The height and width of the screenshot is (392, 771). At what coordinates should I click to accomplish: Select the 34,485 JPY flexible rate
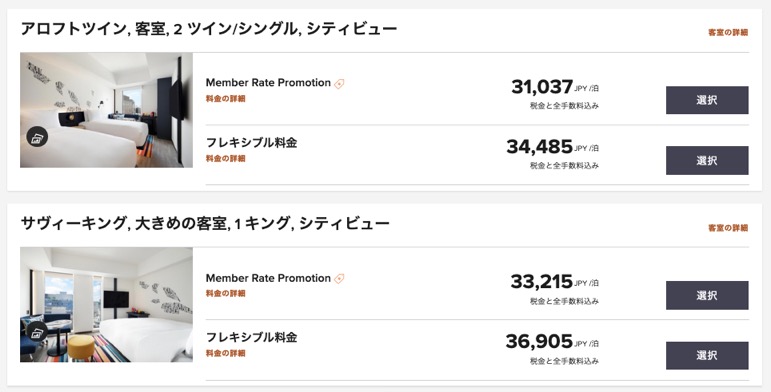(x=707, y=160)
